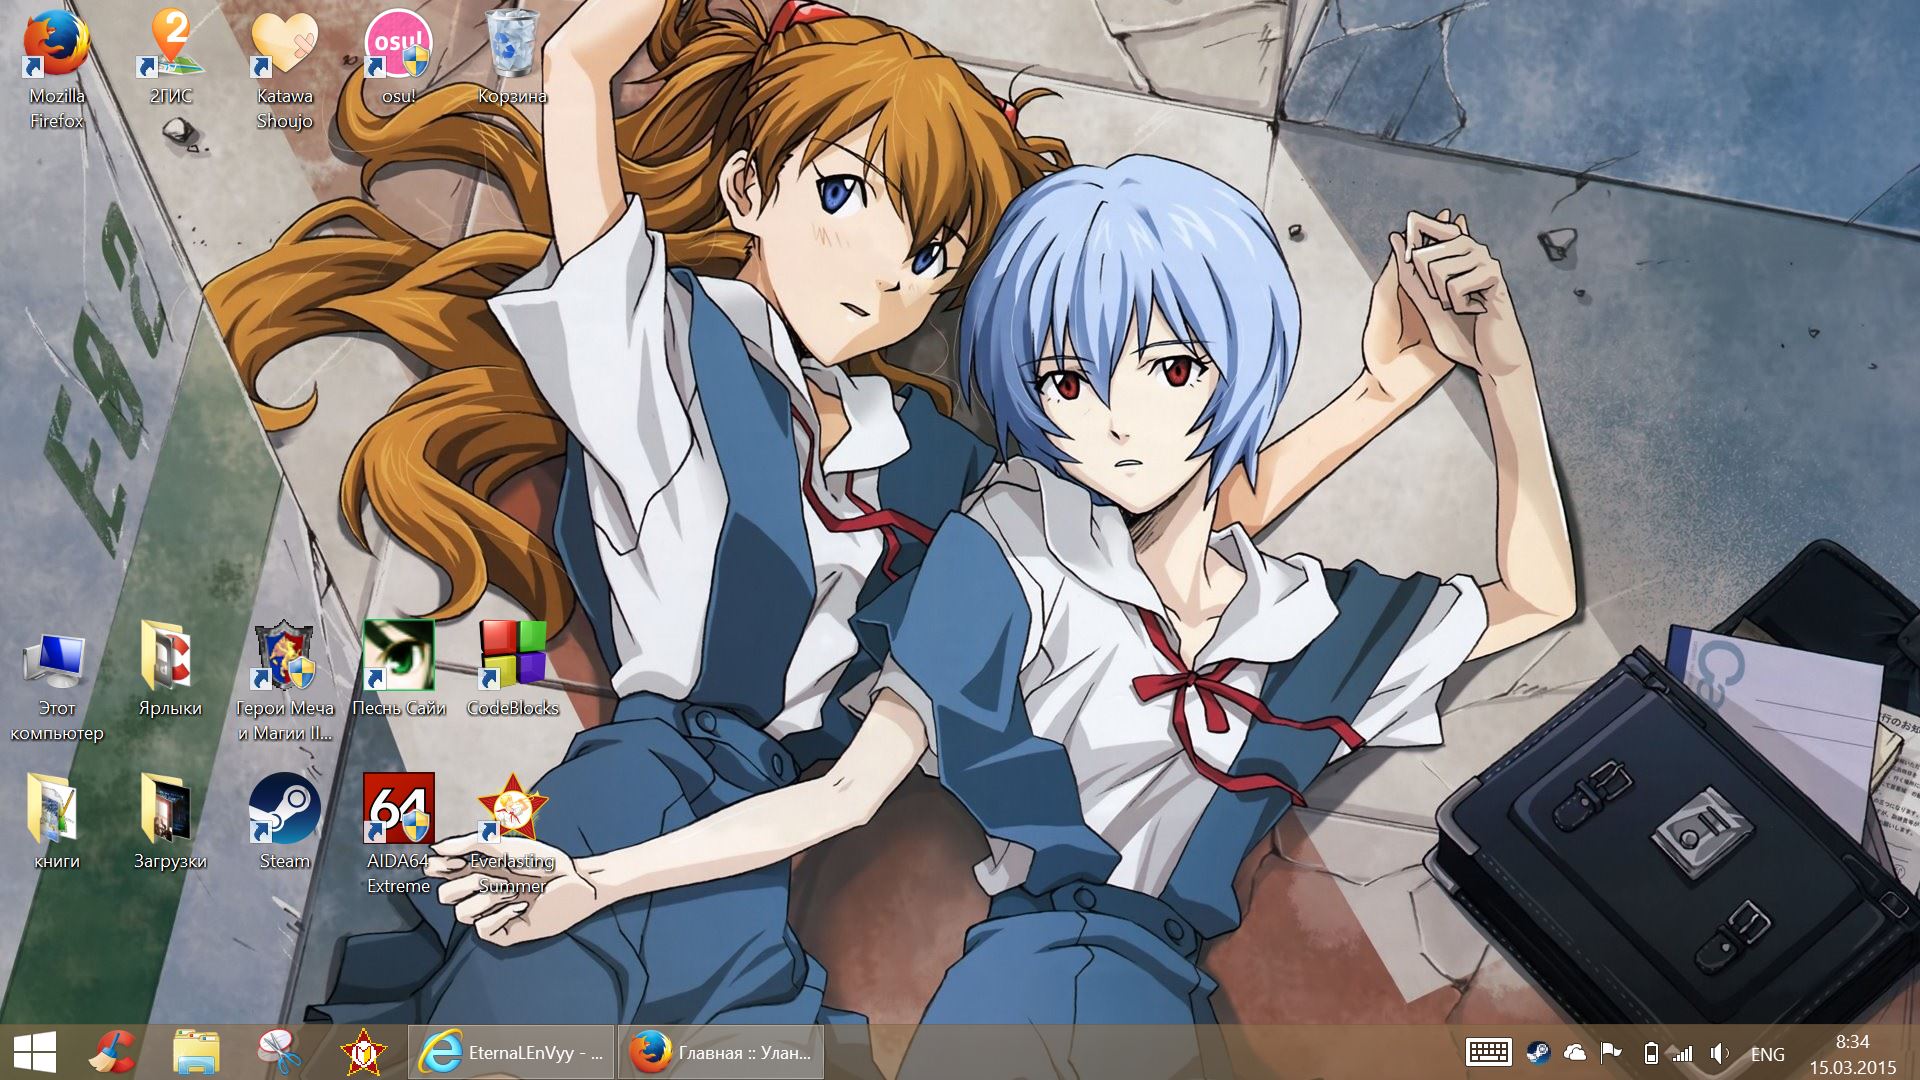Launch Герои Меча и Магии shortcut
This screenshot has width=1920, height=1080.
284,660
